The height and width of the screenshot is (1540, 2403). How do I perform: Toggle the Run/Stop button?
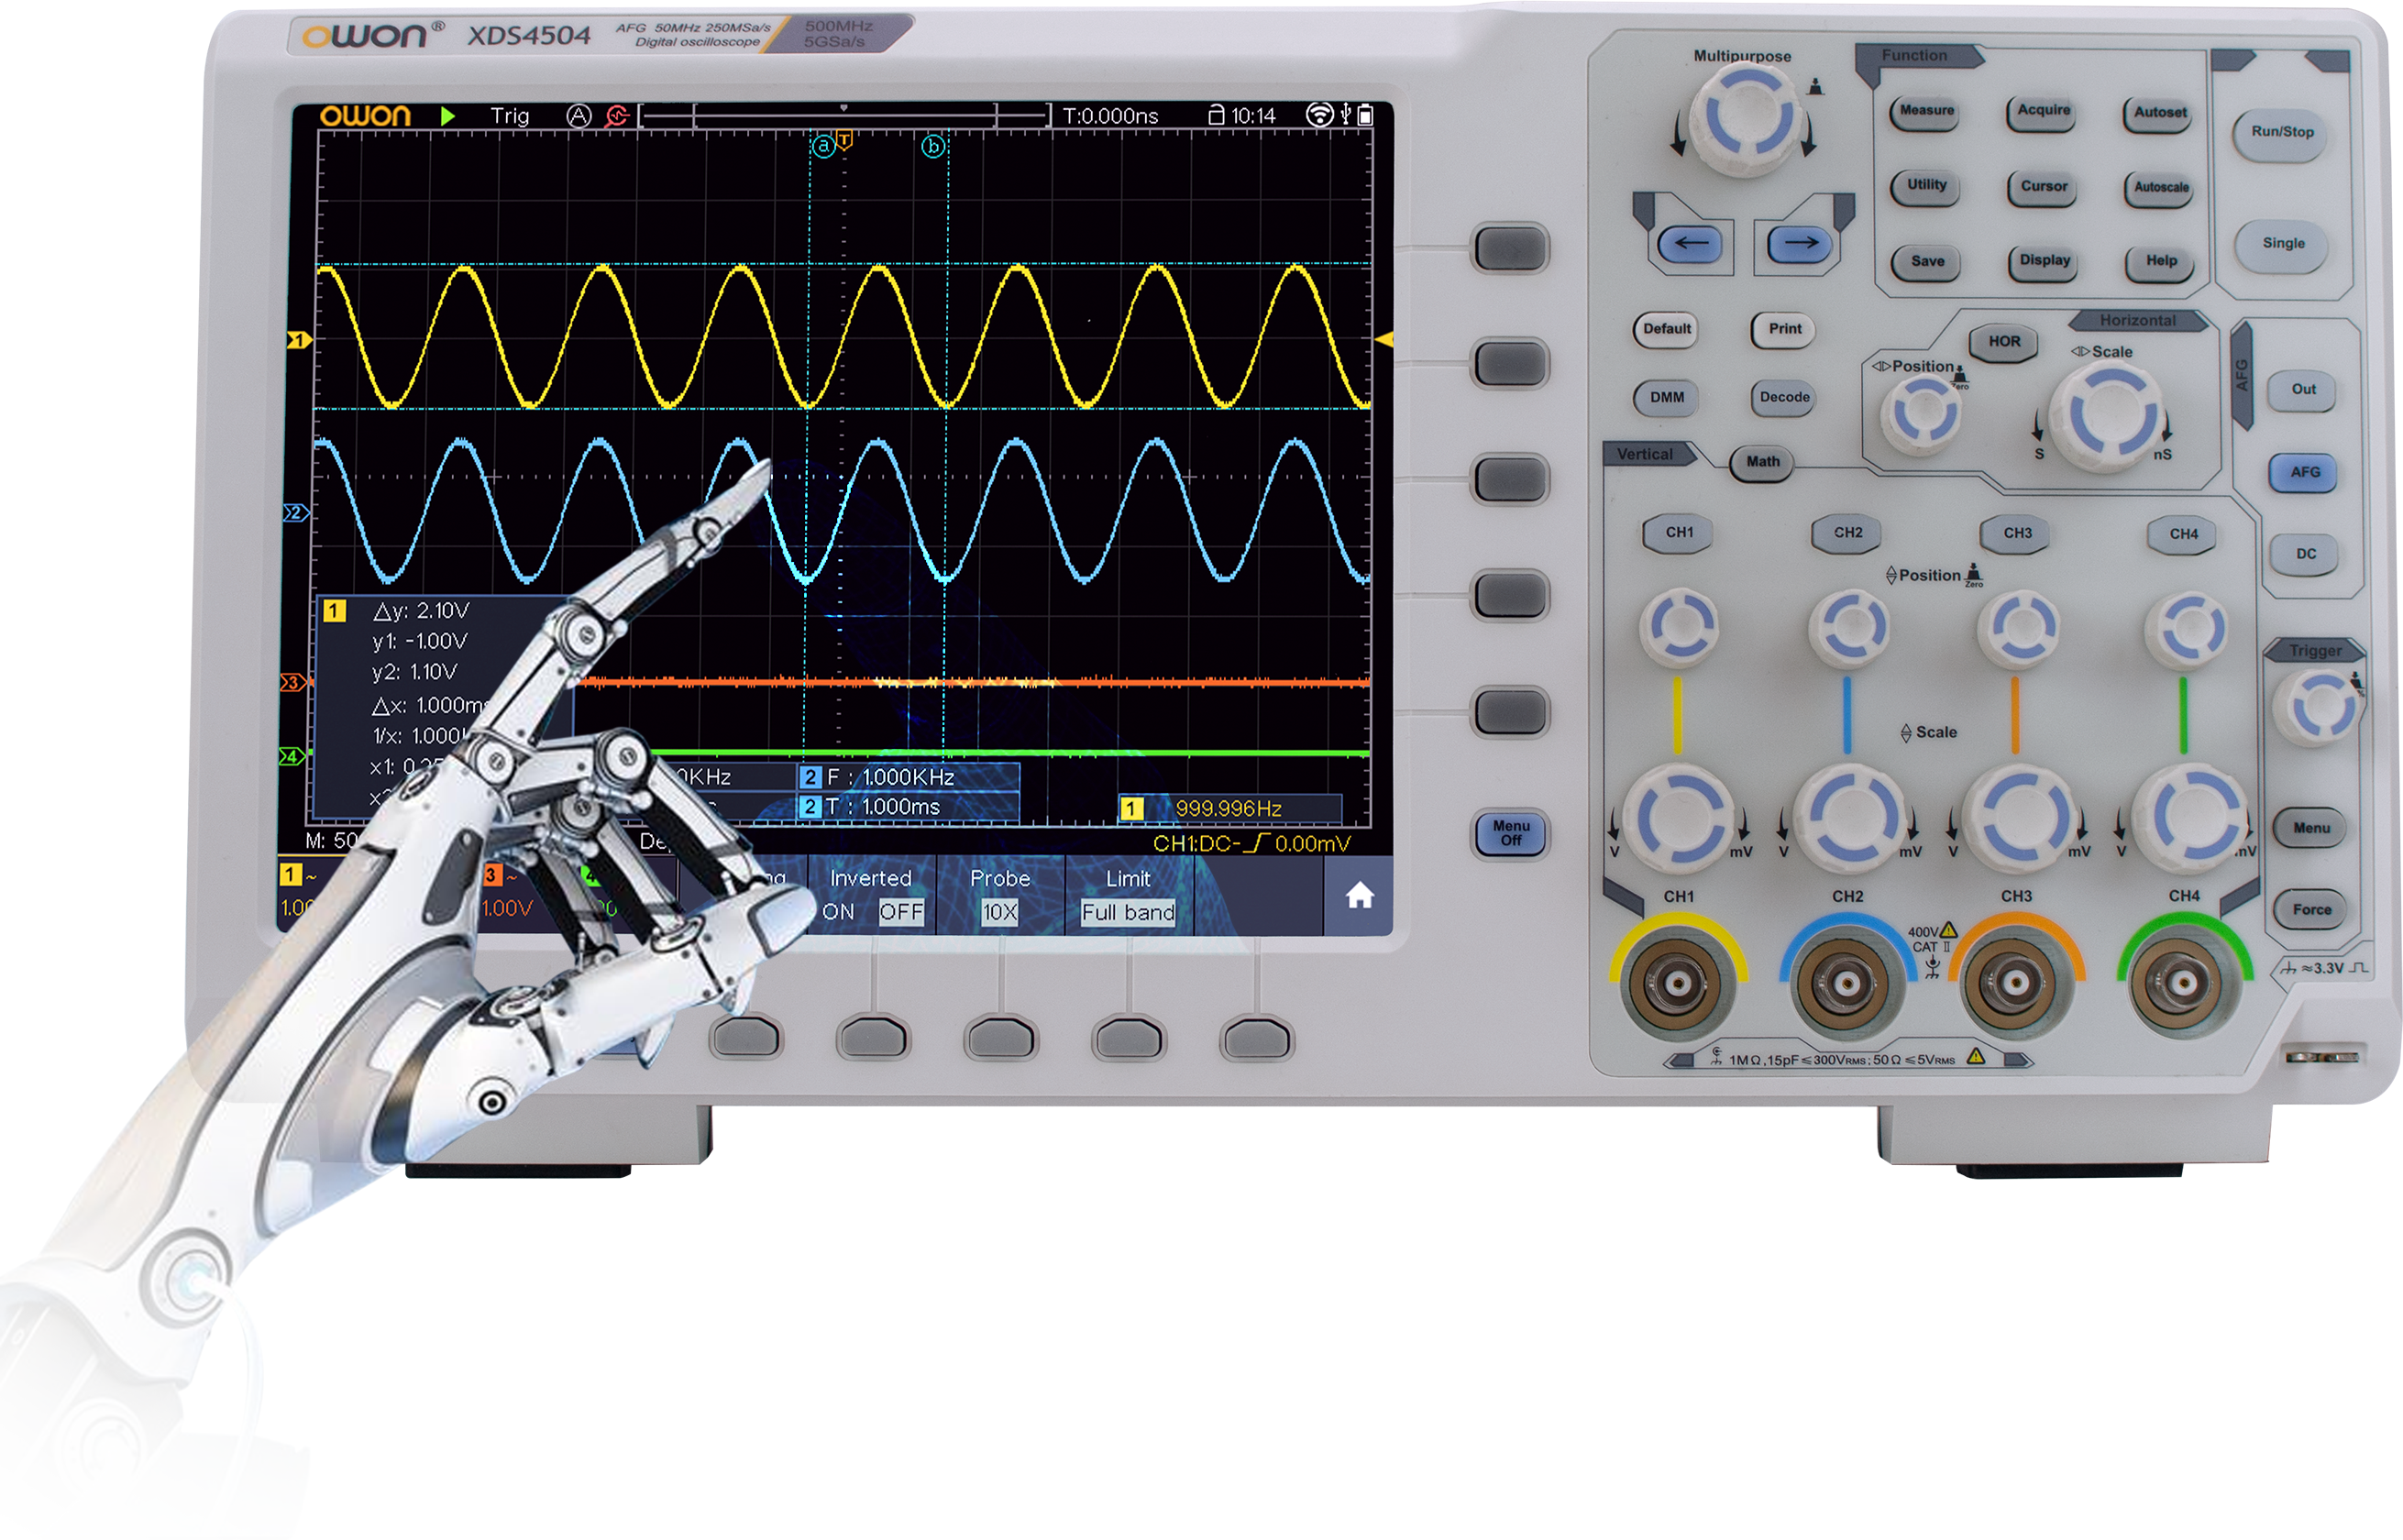2282,133
